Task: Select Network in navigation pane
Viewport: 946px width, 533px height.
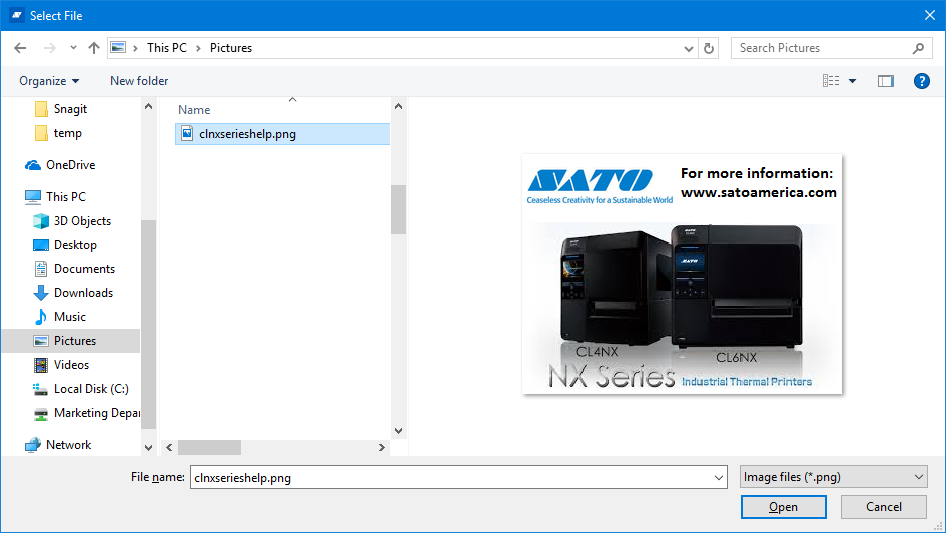Action: [71, 445]
